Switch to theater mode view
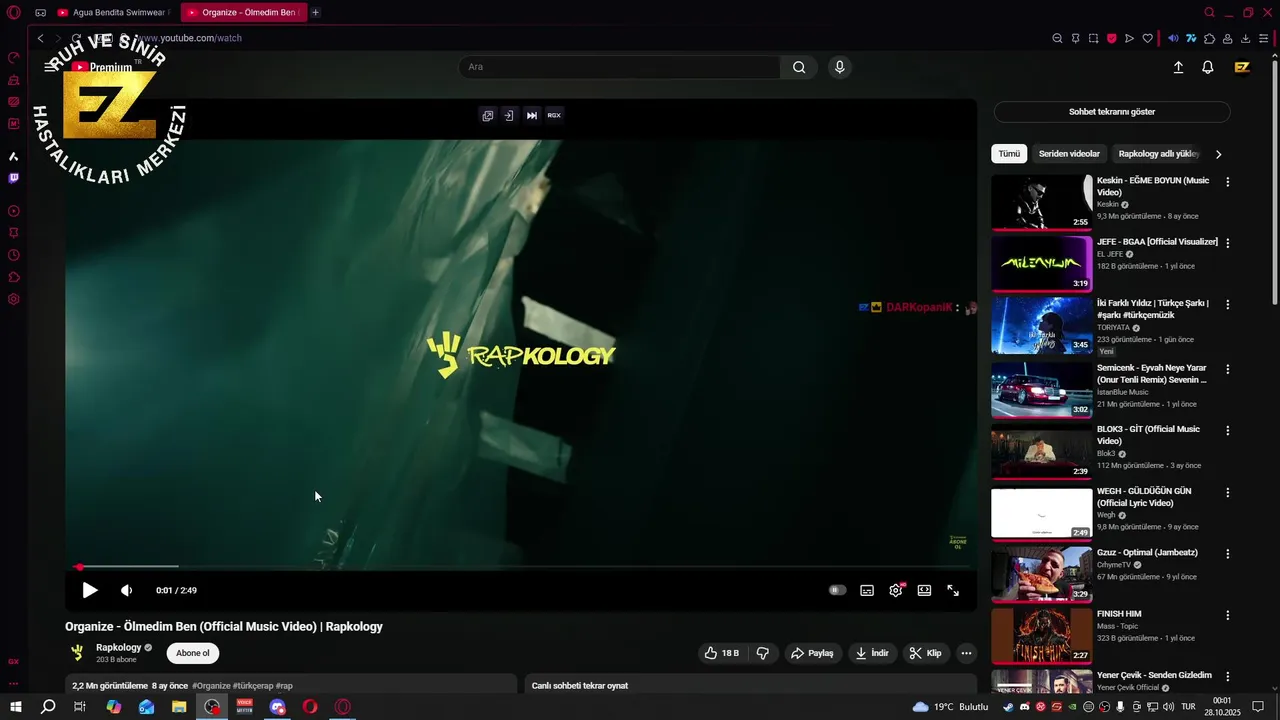1280x720 pixels. click(925, 590)
